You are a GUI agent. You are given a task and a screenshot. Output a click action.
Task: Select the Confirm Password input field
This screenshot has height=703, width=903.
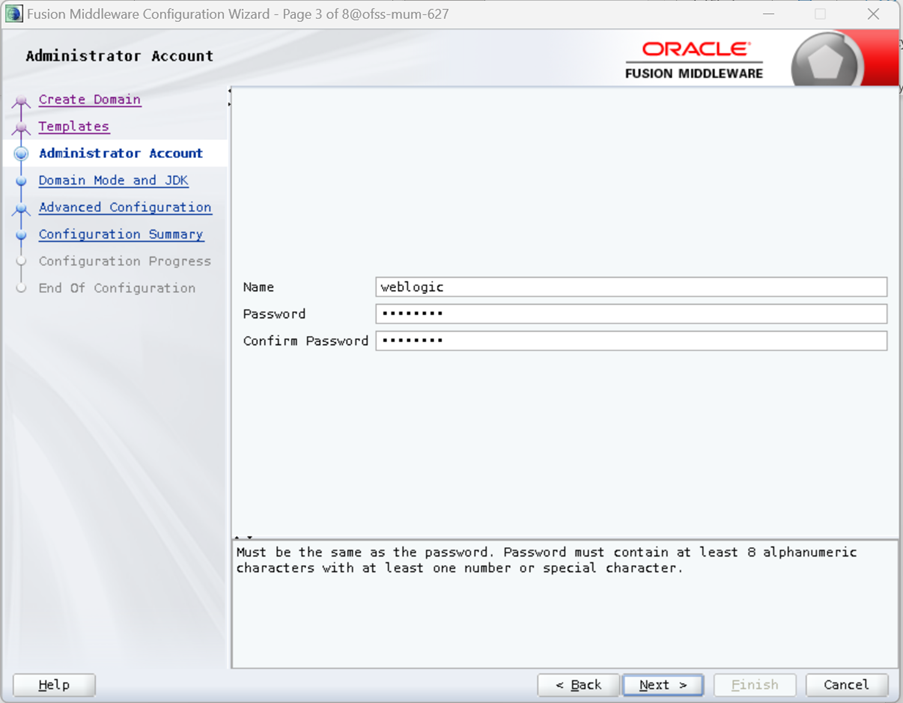(x=630, y=341)
